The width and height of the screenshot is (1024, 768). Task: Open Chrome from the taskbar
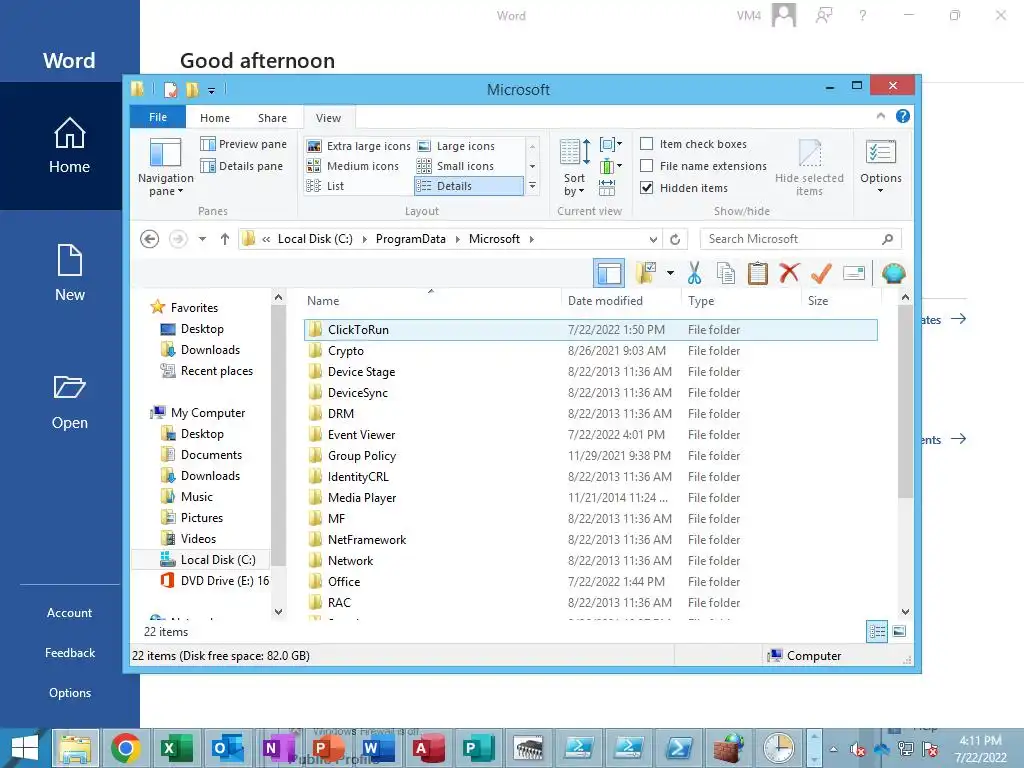click(125, 748)
